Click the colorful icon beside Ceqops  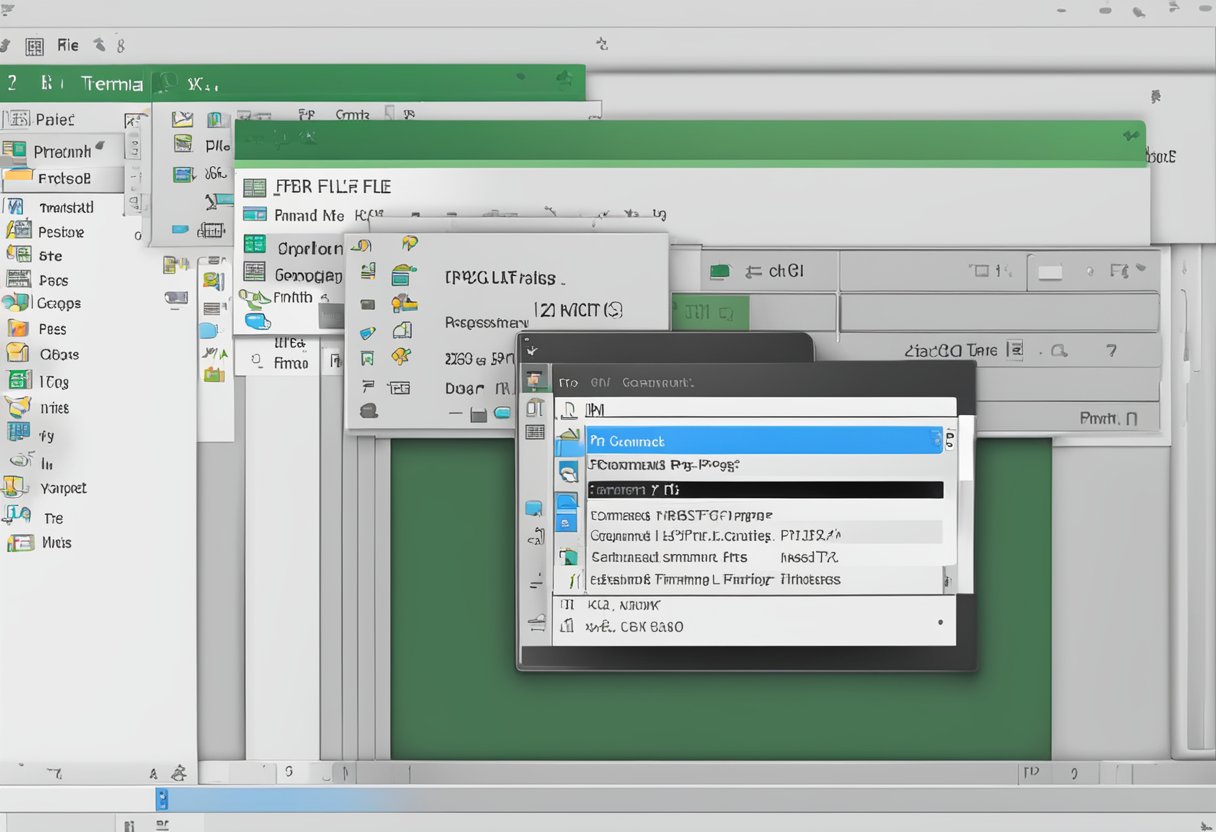tap(15, 302)
